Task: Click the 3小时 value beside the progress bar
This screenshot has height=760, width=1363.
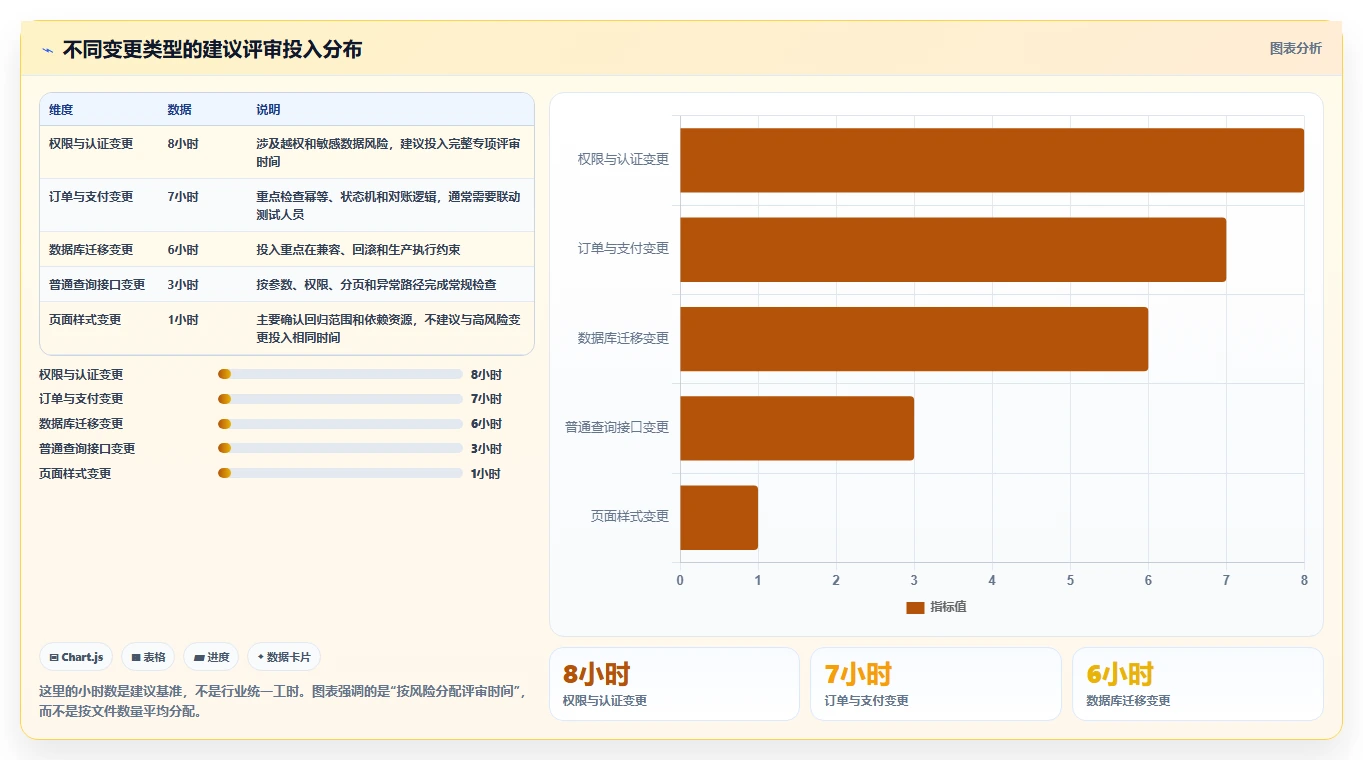Action: coord(486,449)
